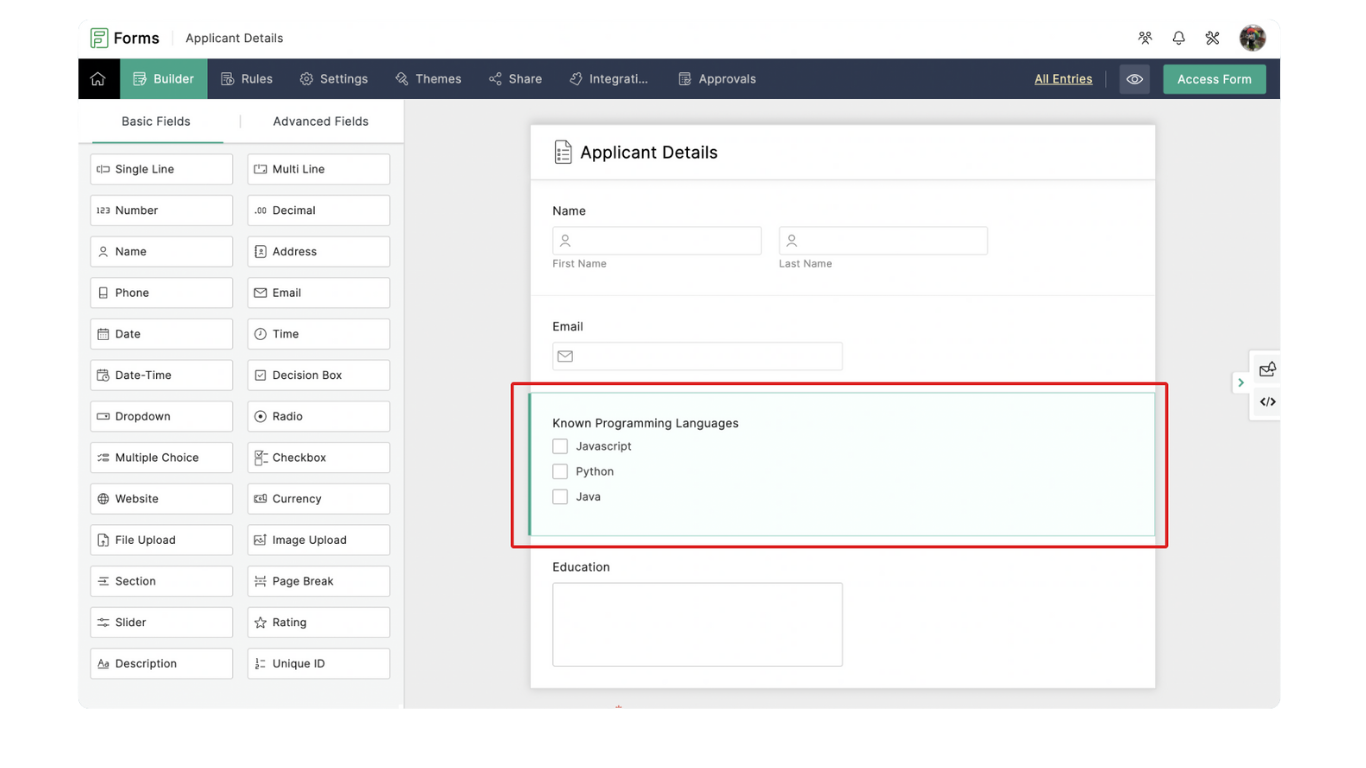Add a Section field
This screenshot has width=1366, height=768.
tap(161, 581)
